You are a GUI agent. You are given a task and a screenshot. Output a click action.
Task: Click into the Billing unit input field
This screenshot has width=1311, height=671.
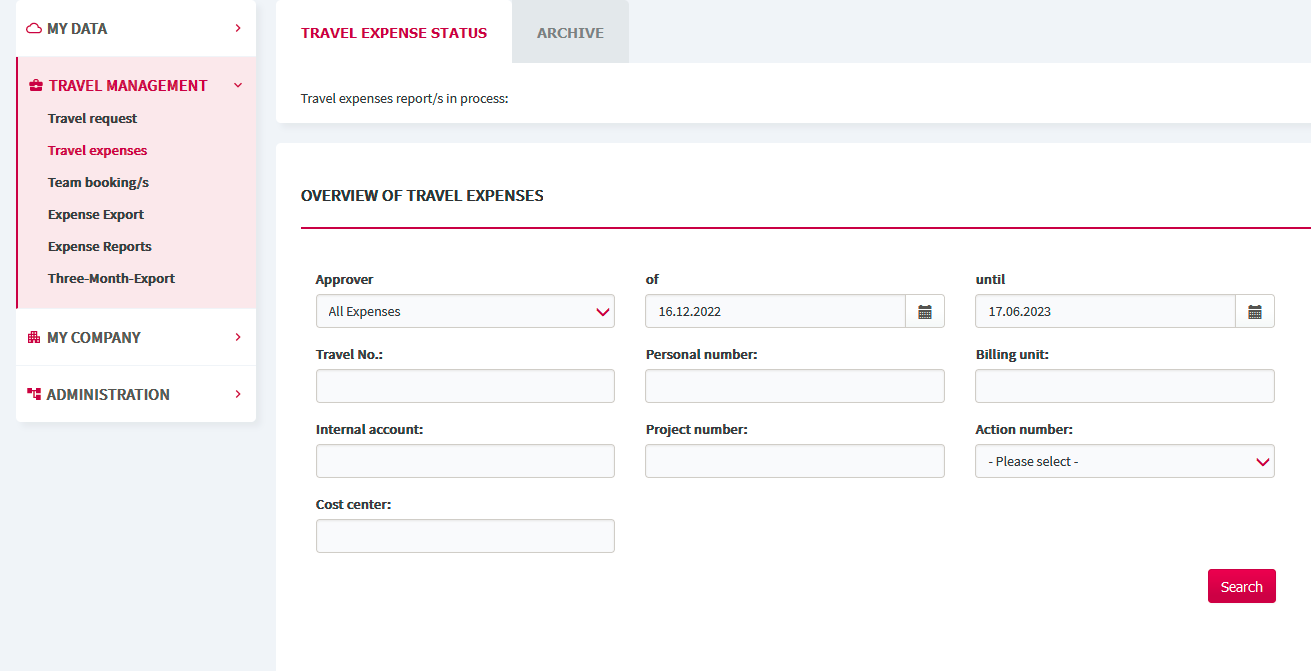tap(1125, 386)
